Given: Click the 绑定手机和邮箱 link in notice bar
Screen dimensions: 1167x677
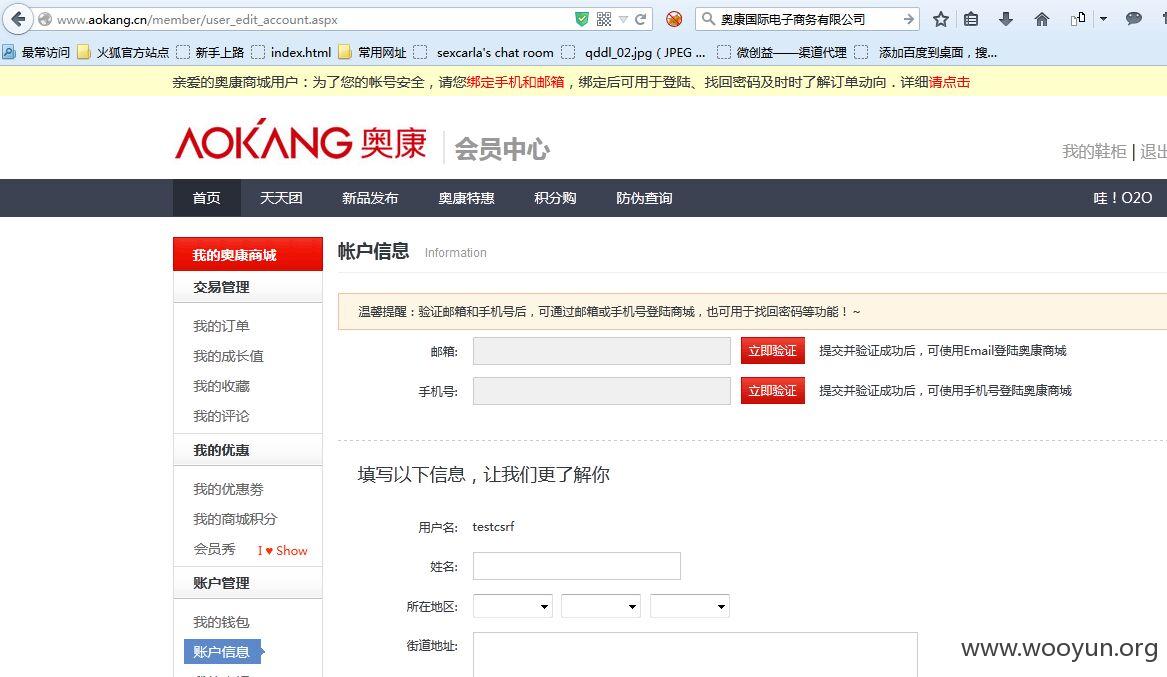Looking at the screenshot, I should (x=516, y=82).
